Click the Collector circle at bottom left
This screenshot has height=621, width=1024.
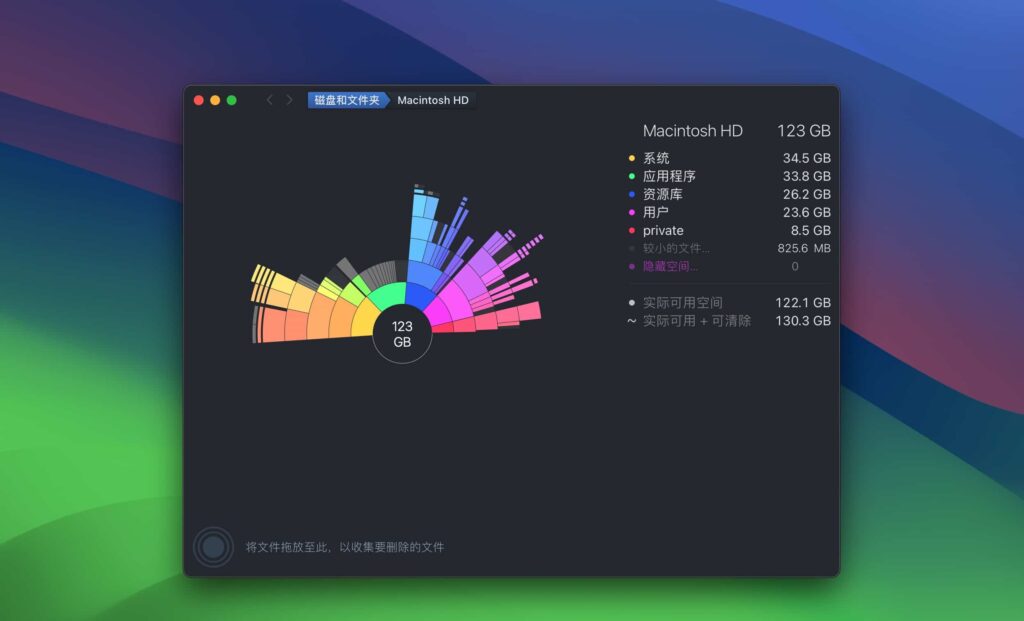point(213,546)
